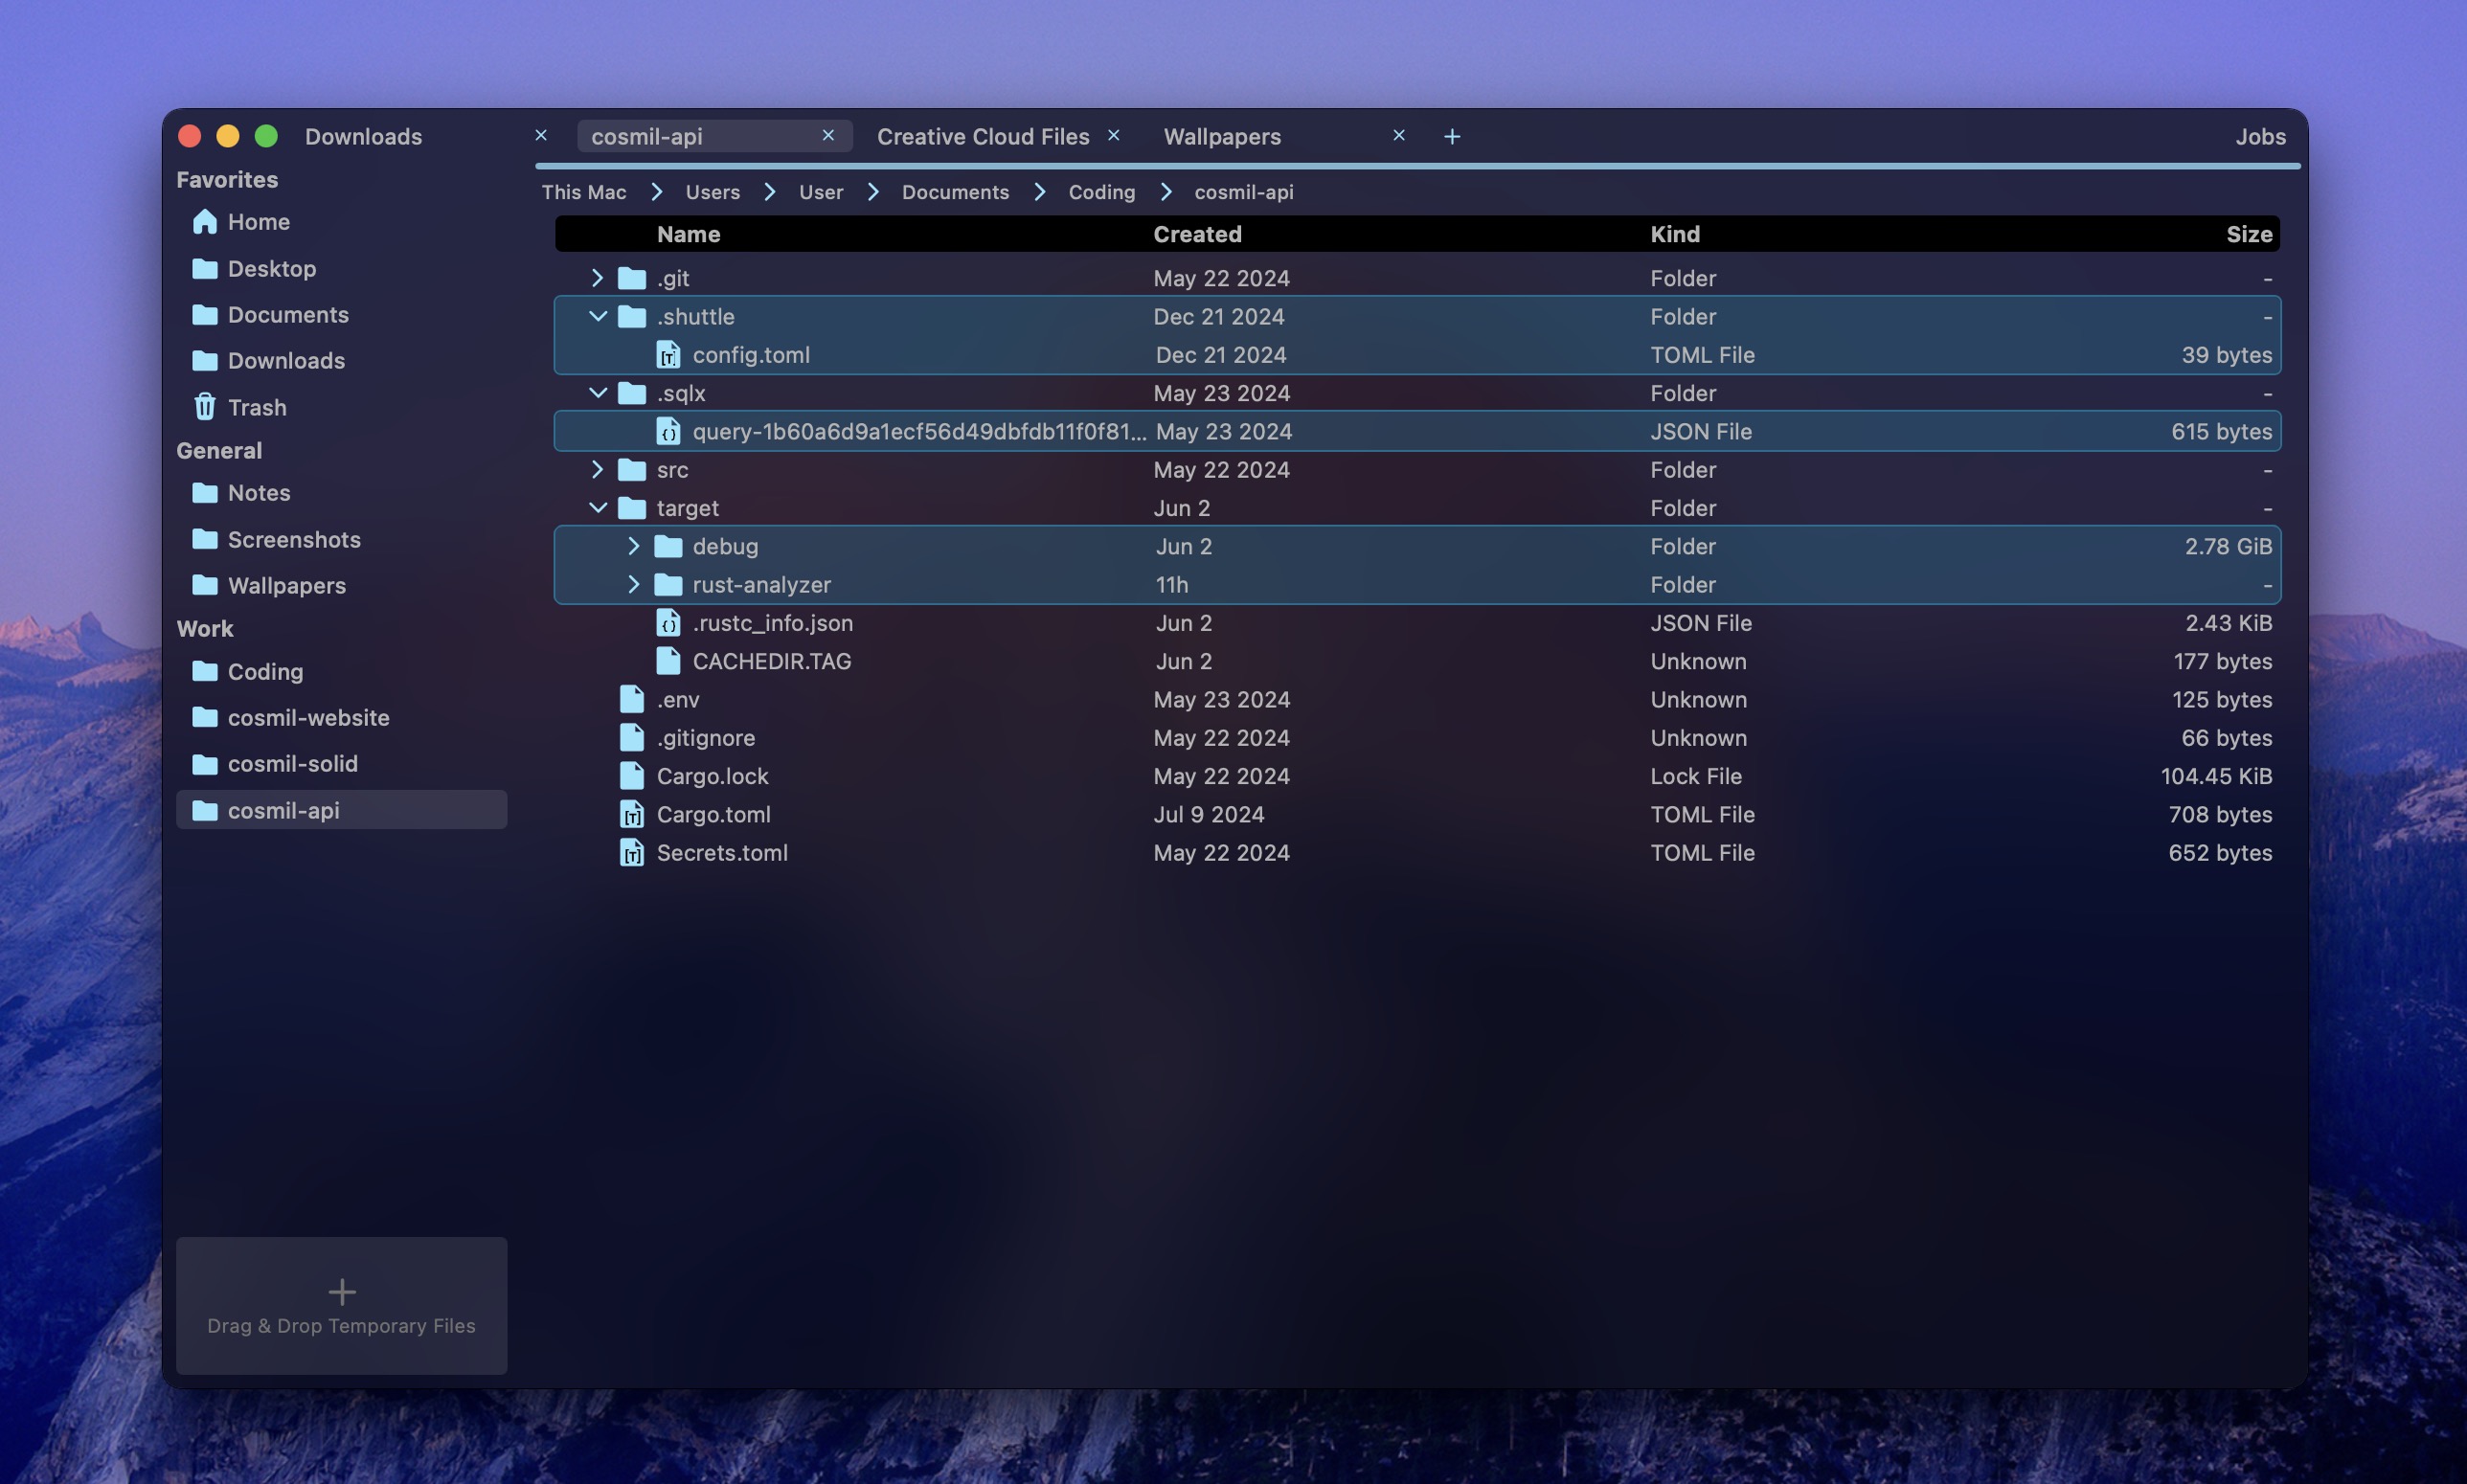Open cosmil-website in the Work sidebar
The width and height of the screenshot is (2467, 1484).
click(x=308, y=718)
